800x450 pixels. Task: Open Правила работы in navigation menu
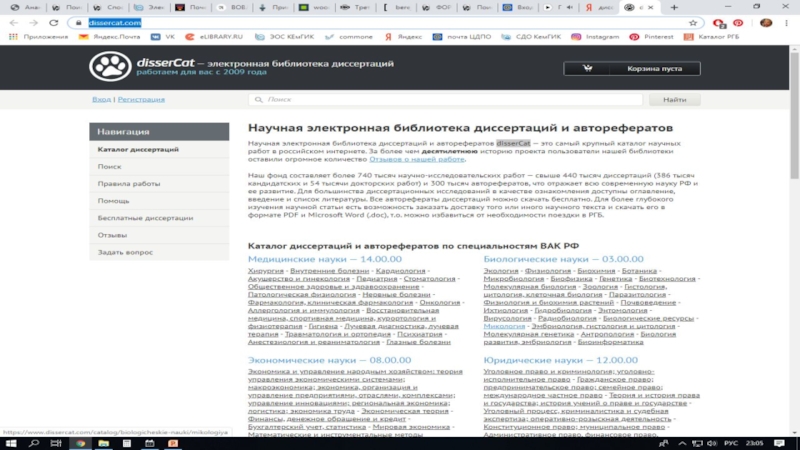click(x=129, y=184)
